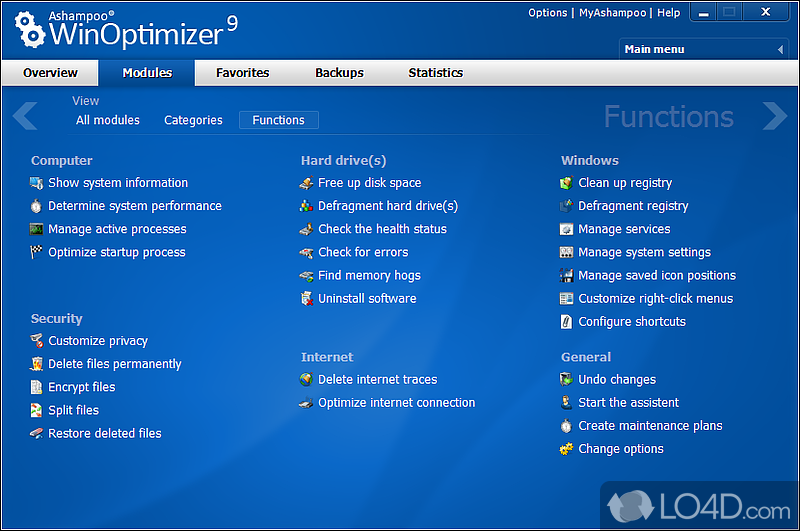Click the Manage system settings icon
Image resolution: width=800 pixels, height=531 pixels.
click(x=566, y=252)
